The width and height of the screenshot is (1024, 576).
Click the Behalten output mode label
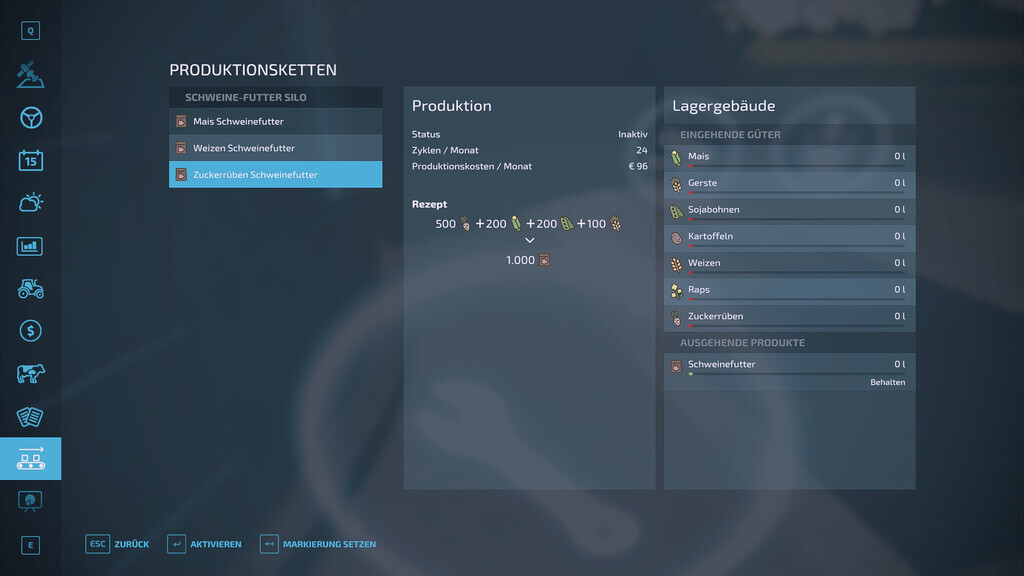tap(887, 382)
